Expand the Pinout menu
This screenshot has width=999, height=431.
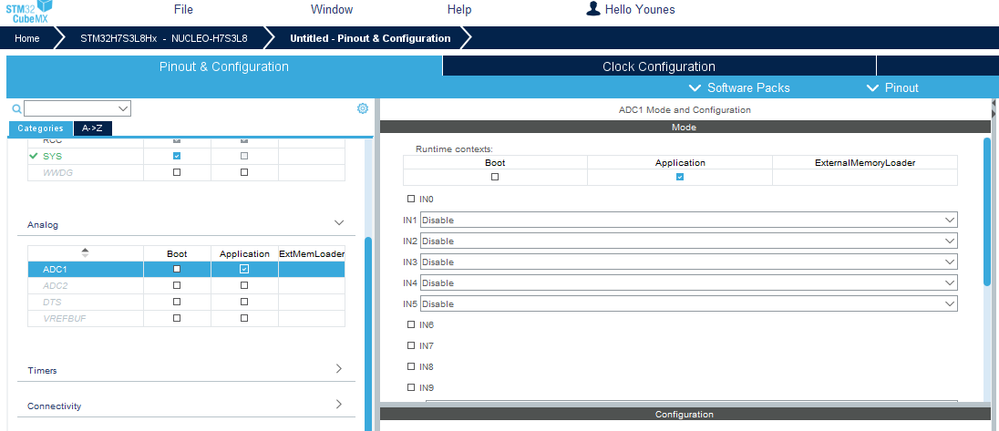[x=893, y=88]
